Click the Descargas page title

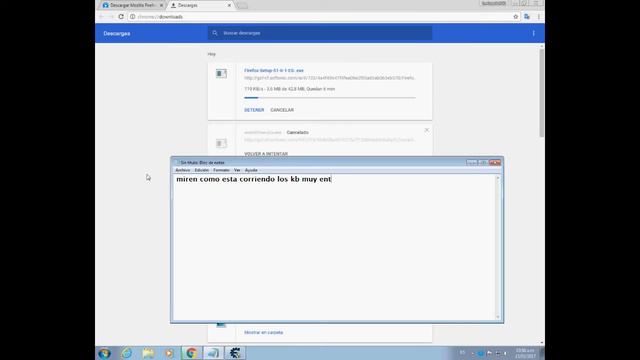[x=117, y=33]
